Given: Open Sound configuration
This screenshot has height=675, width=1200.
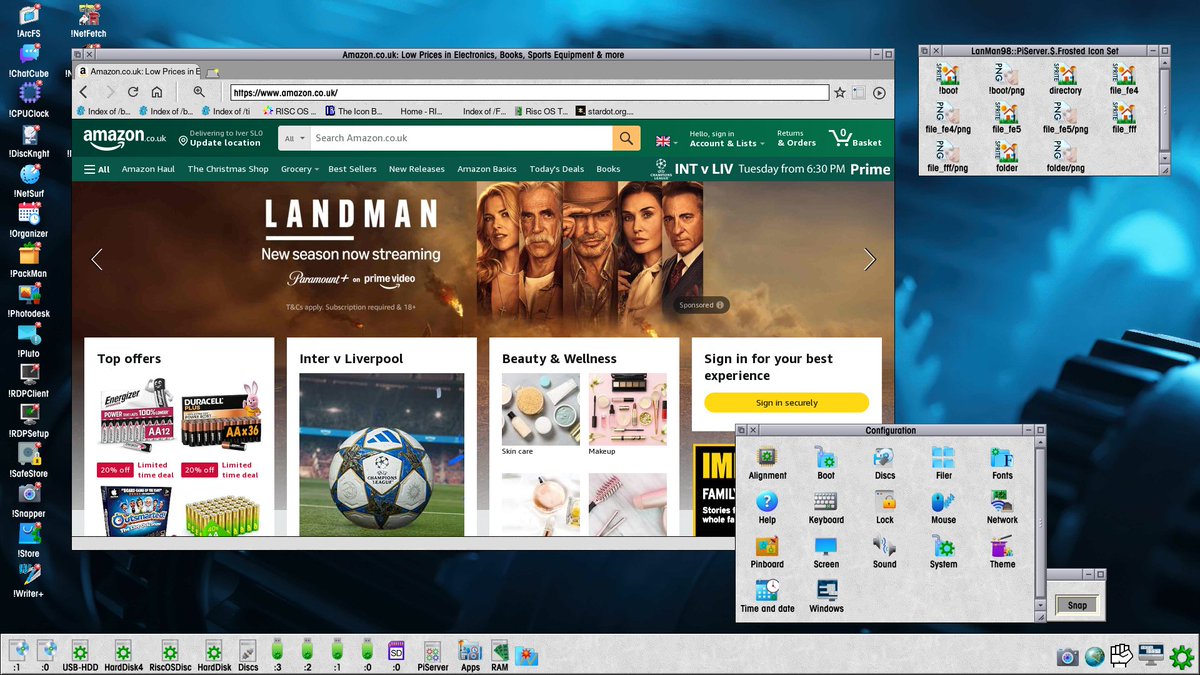Looking at the screenshot, I should (884, 551).
